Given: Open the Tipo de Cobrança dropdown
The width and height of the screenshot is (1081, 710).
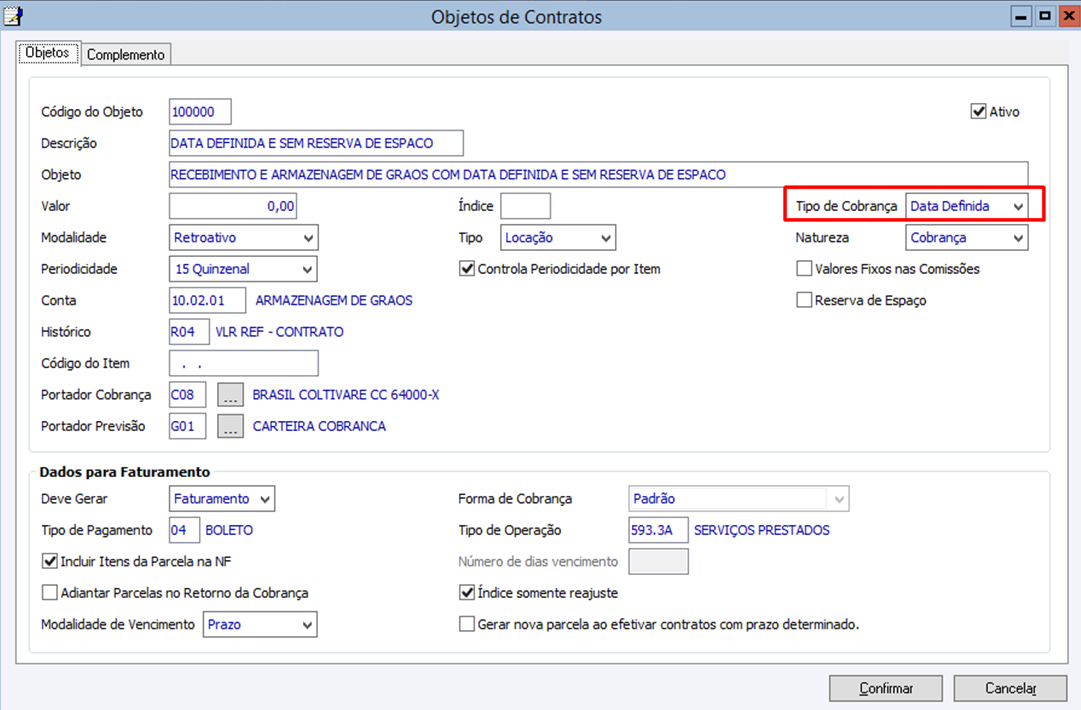Looking at the screenshot, I should click(966, 206).
